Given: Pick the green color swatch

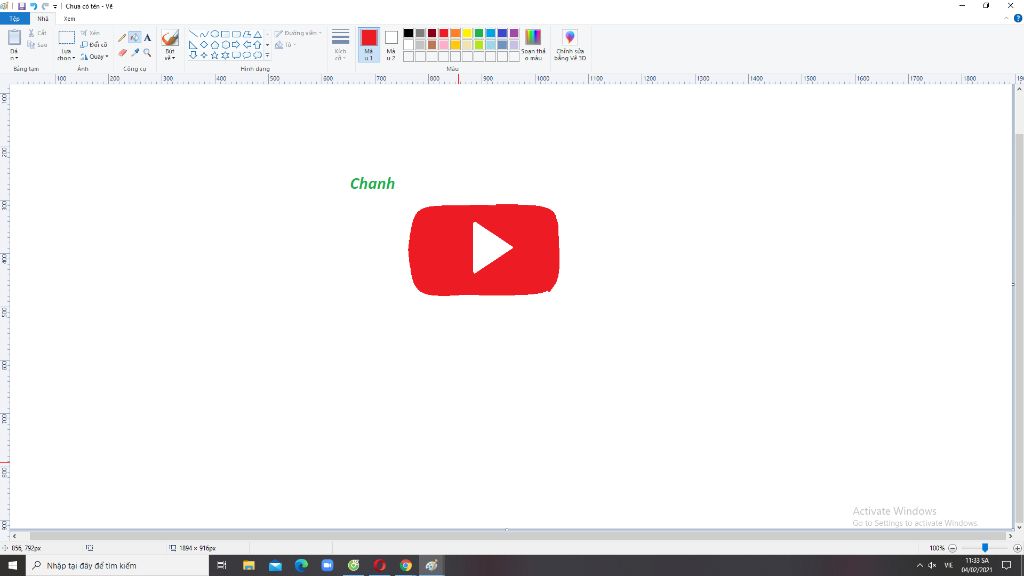Looking at the screenshot, I should (479, 33).
